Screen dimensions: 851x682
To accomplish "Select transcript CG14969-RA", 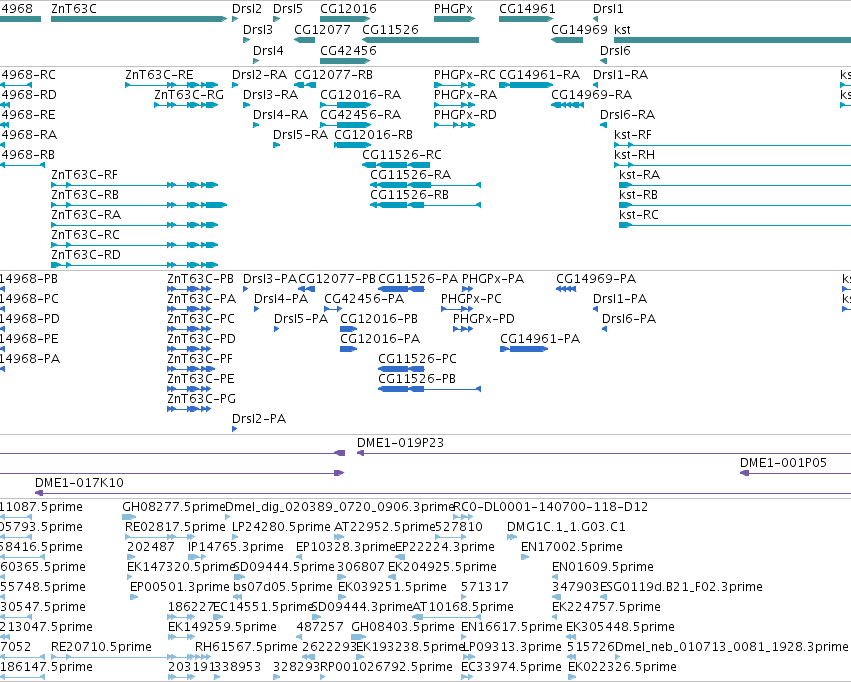I will (x=592, y=94).
